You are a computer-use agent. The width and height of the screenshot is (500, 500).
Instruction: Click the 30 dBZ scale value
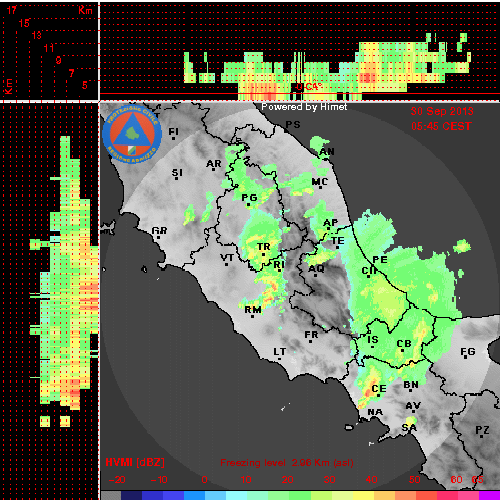click(329, 480)
